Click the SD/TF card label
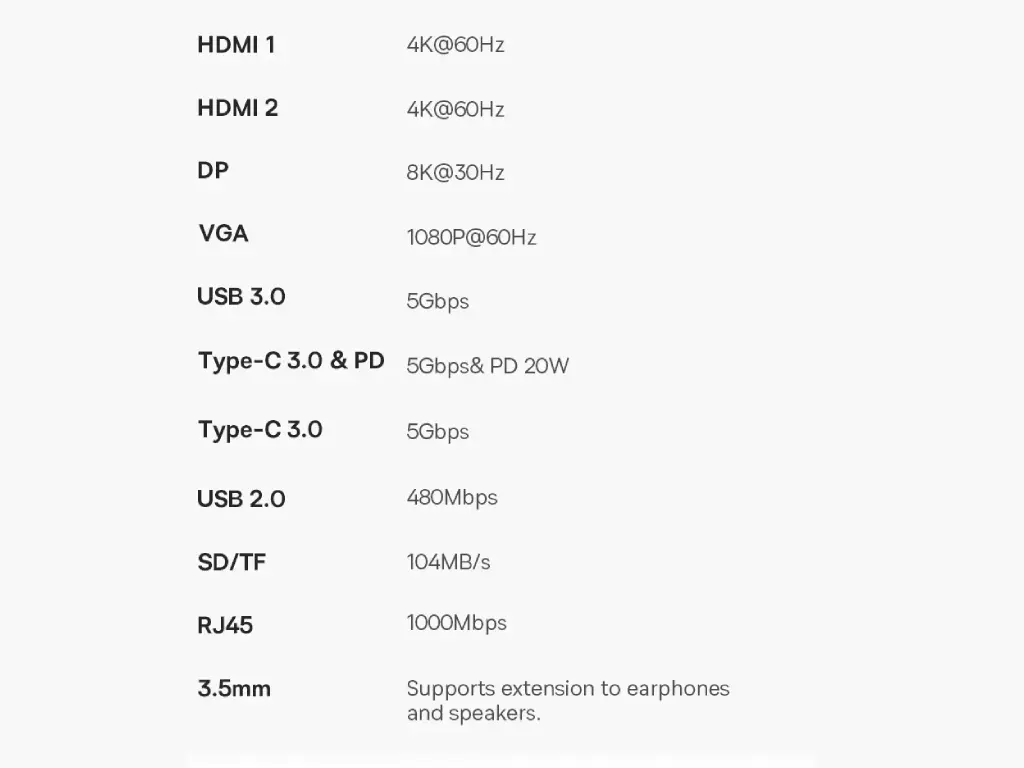 coord(232,562)
